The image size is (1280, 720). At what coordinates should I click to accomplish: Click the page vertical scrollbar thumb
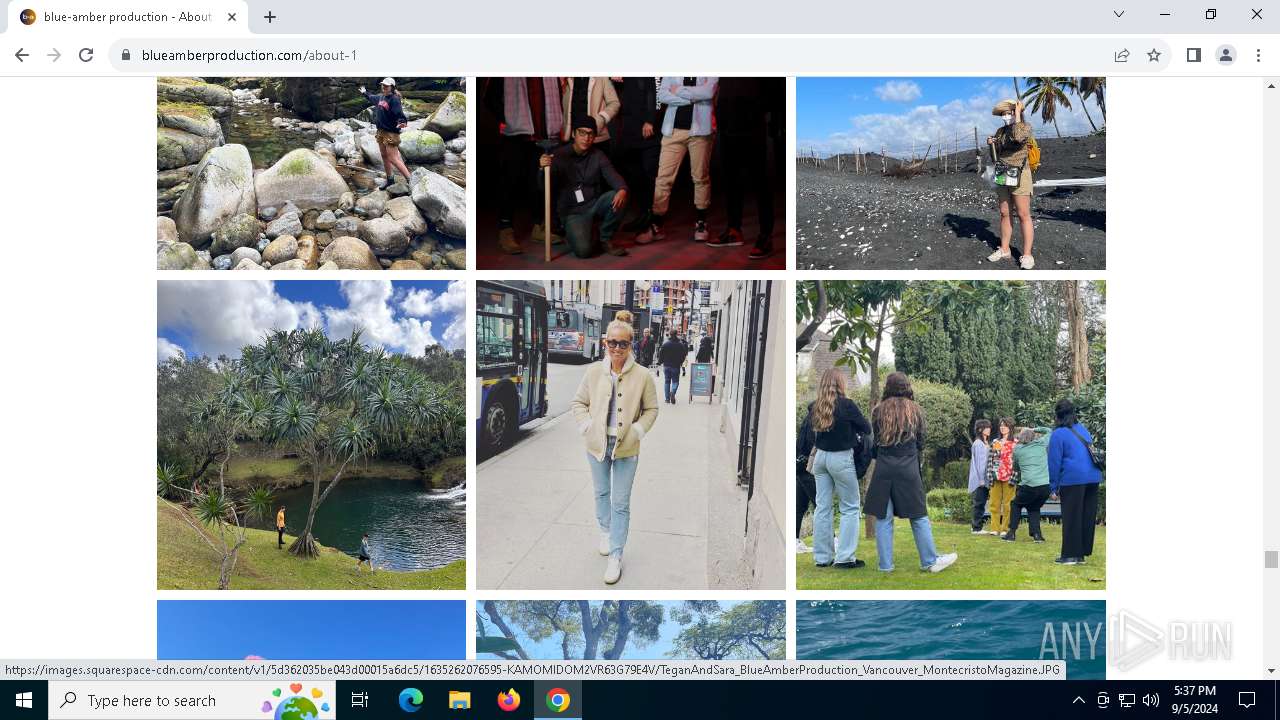pos(1271,559)
